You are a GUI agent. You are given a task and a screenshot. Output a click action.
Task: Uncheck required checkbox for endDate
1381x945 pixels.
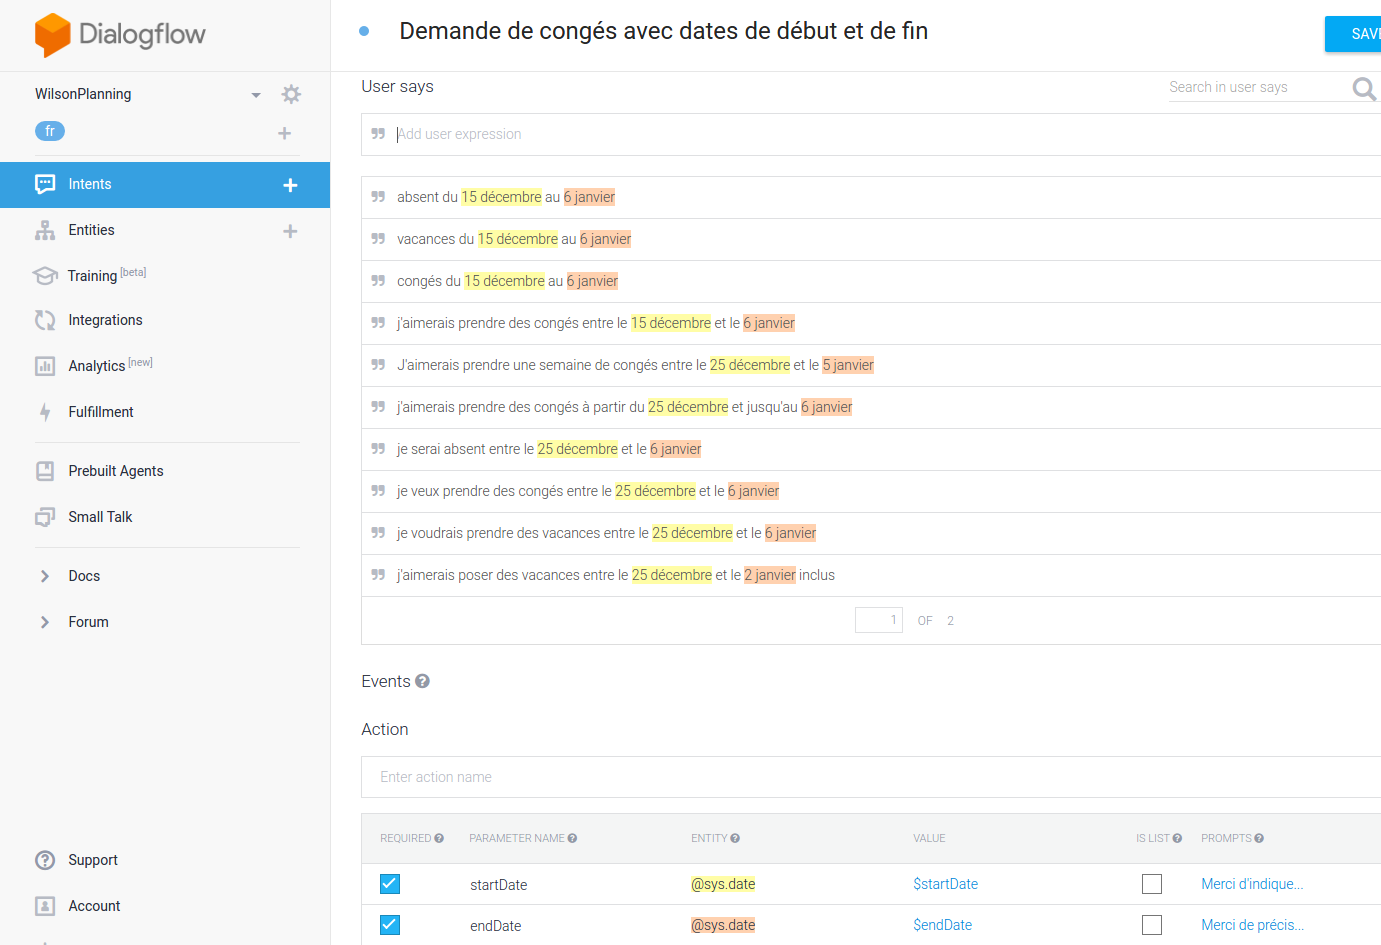(390, 925)
